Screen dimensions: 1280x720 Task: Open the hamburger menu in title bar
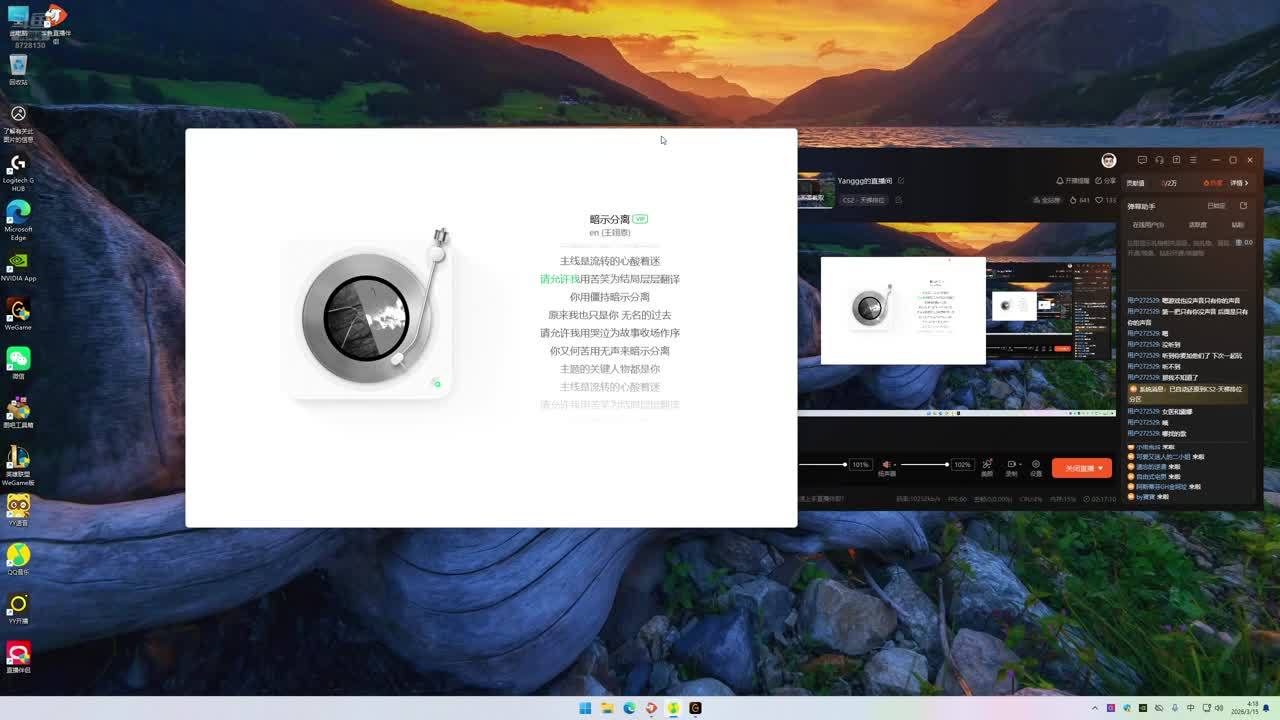(1194, 160)
